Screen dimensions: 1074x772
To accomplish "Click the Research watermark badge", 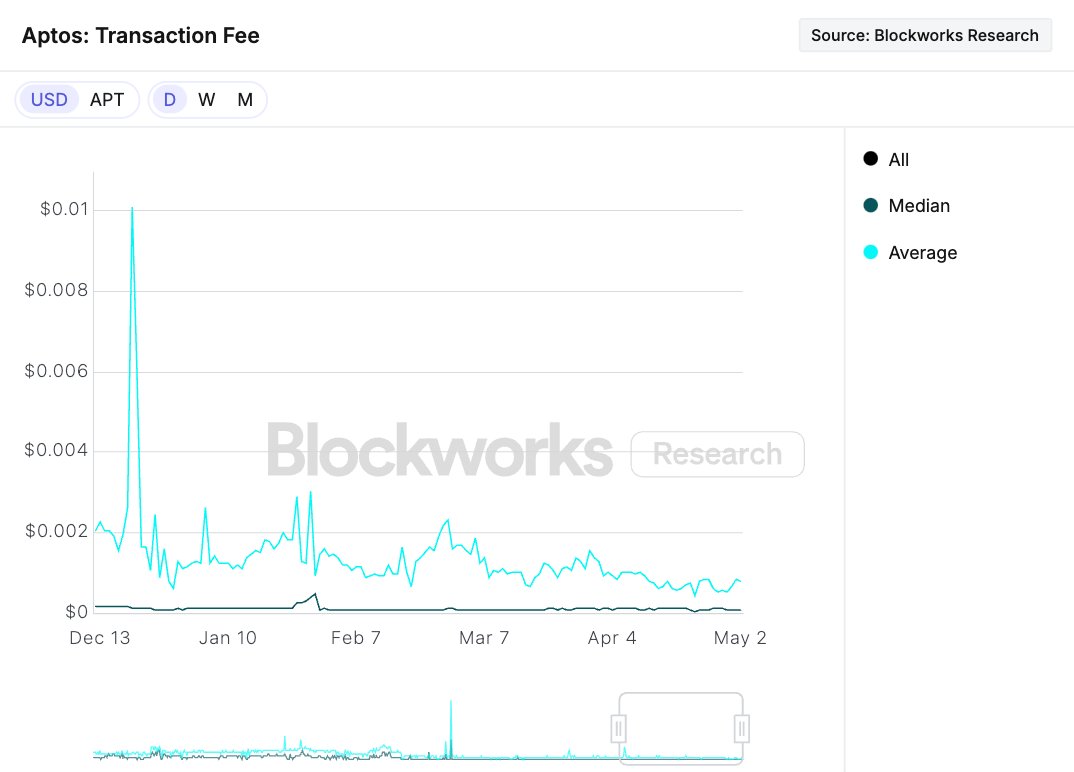I will click(x=717, y=454).
